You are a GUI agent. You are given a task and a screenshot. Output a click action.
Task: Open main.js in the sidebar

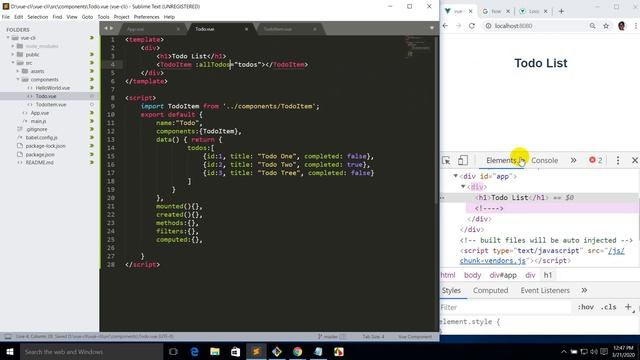pos(38,121)
